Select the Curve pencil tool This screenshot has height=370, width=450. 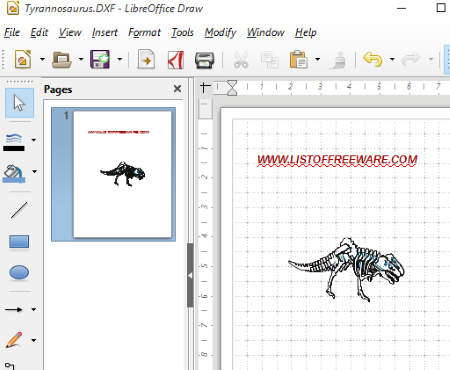coord(14,340)
